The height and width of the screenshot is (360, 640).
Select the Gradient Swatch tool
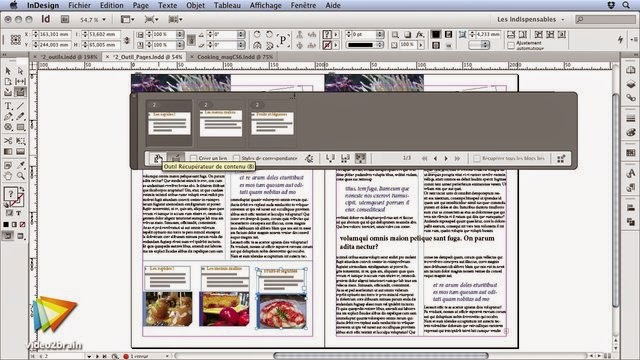coord(8,151)
